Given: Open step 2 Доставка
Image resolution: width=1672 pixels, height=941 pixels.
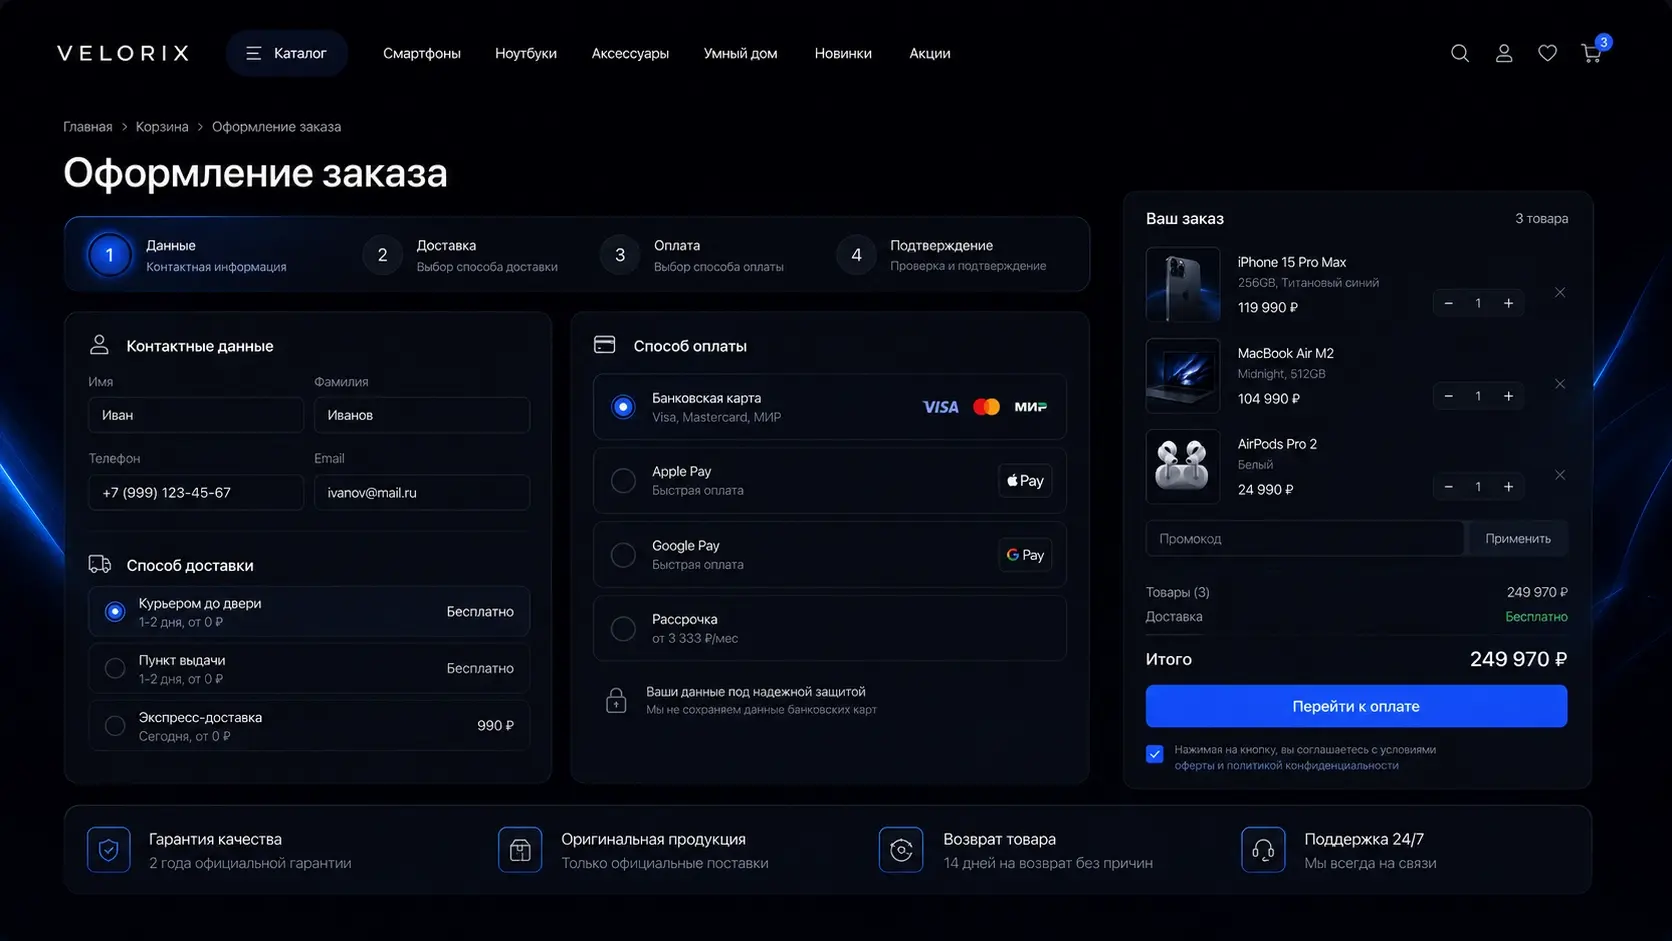Looking at the screenshot, I should (x=461, y=255).
